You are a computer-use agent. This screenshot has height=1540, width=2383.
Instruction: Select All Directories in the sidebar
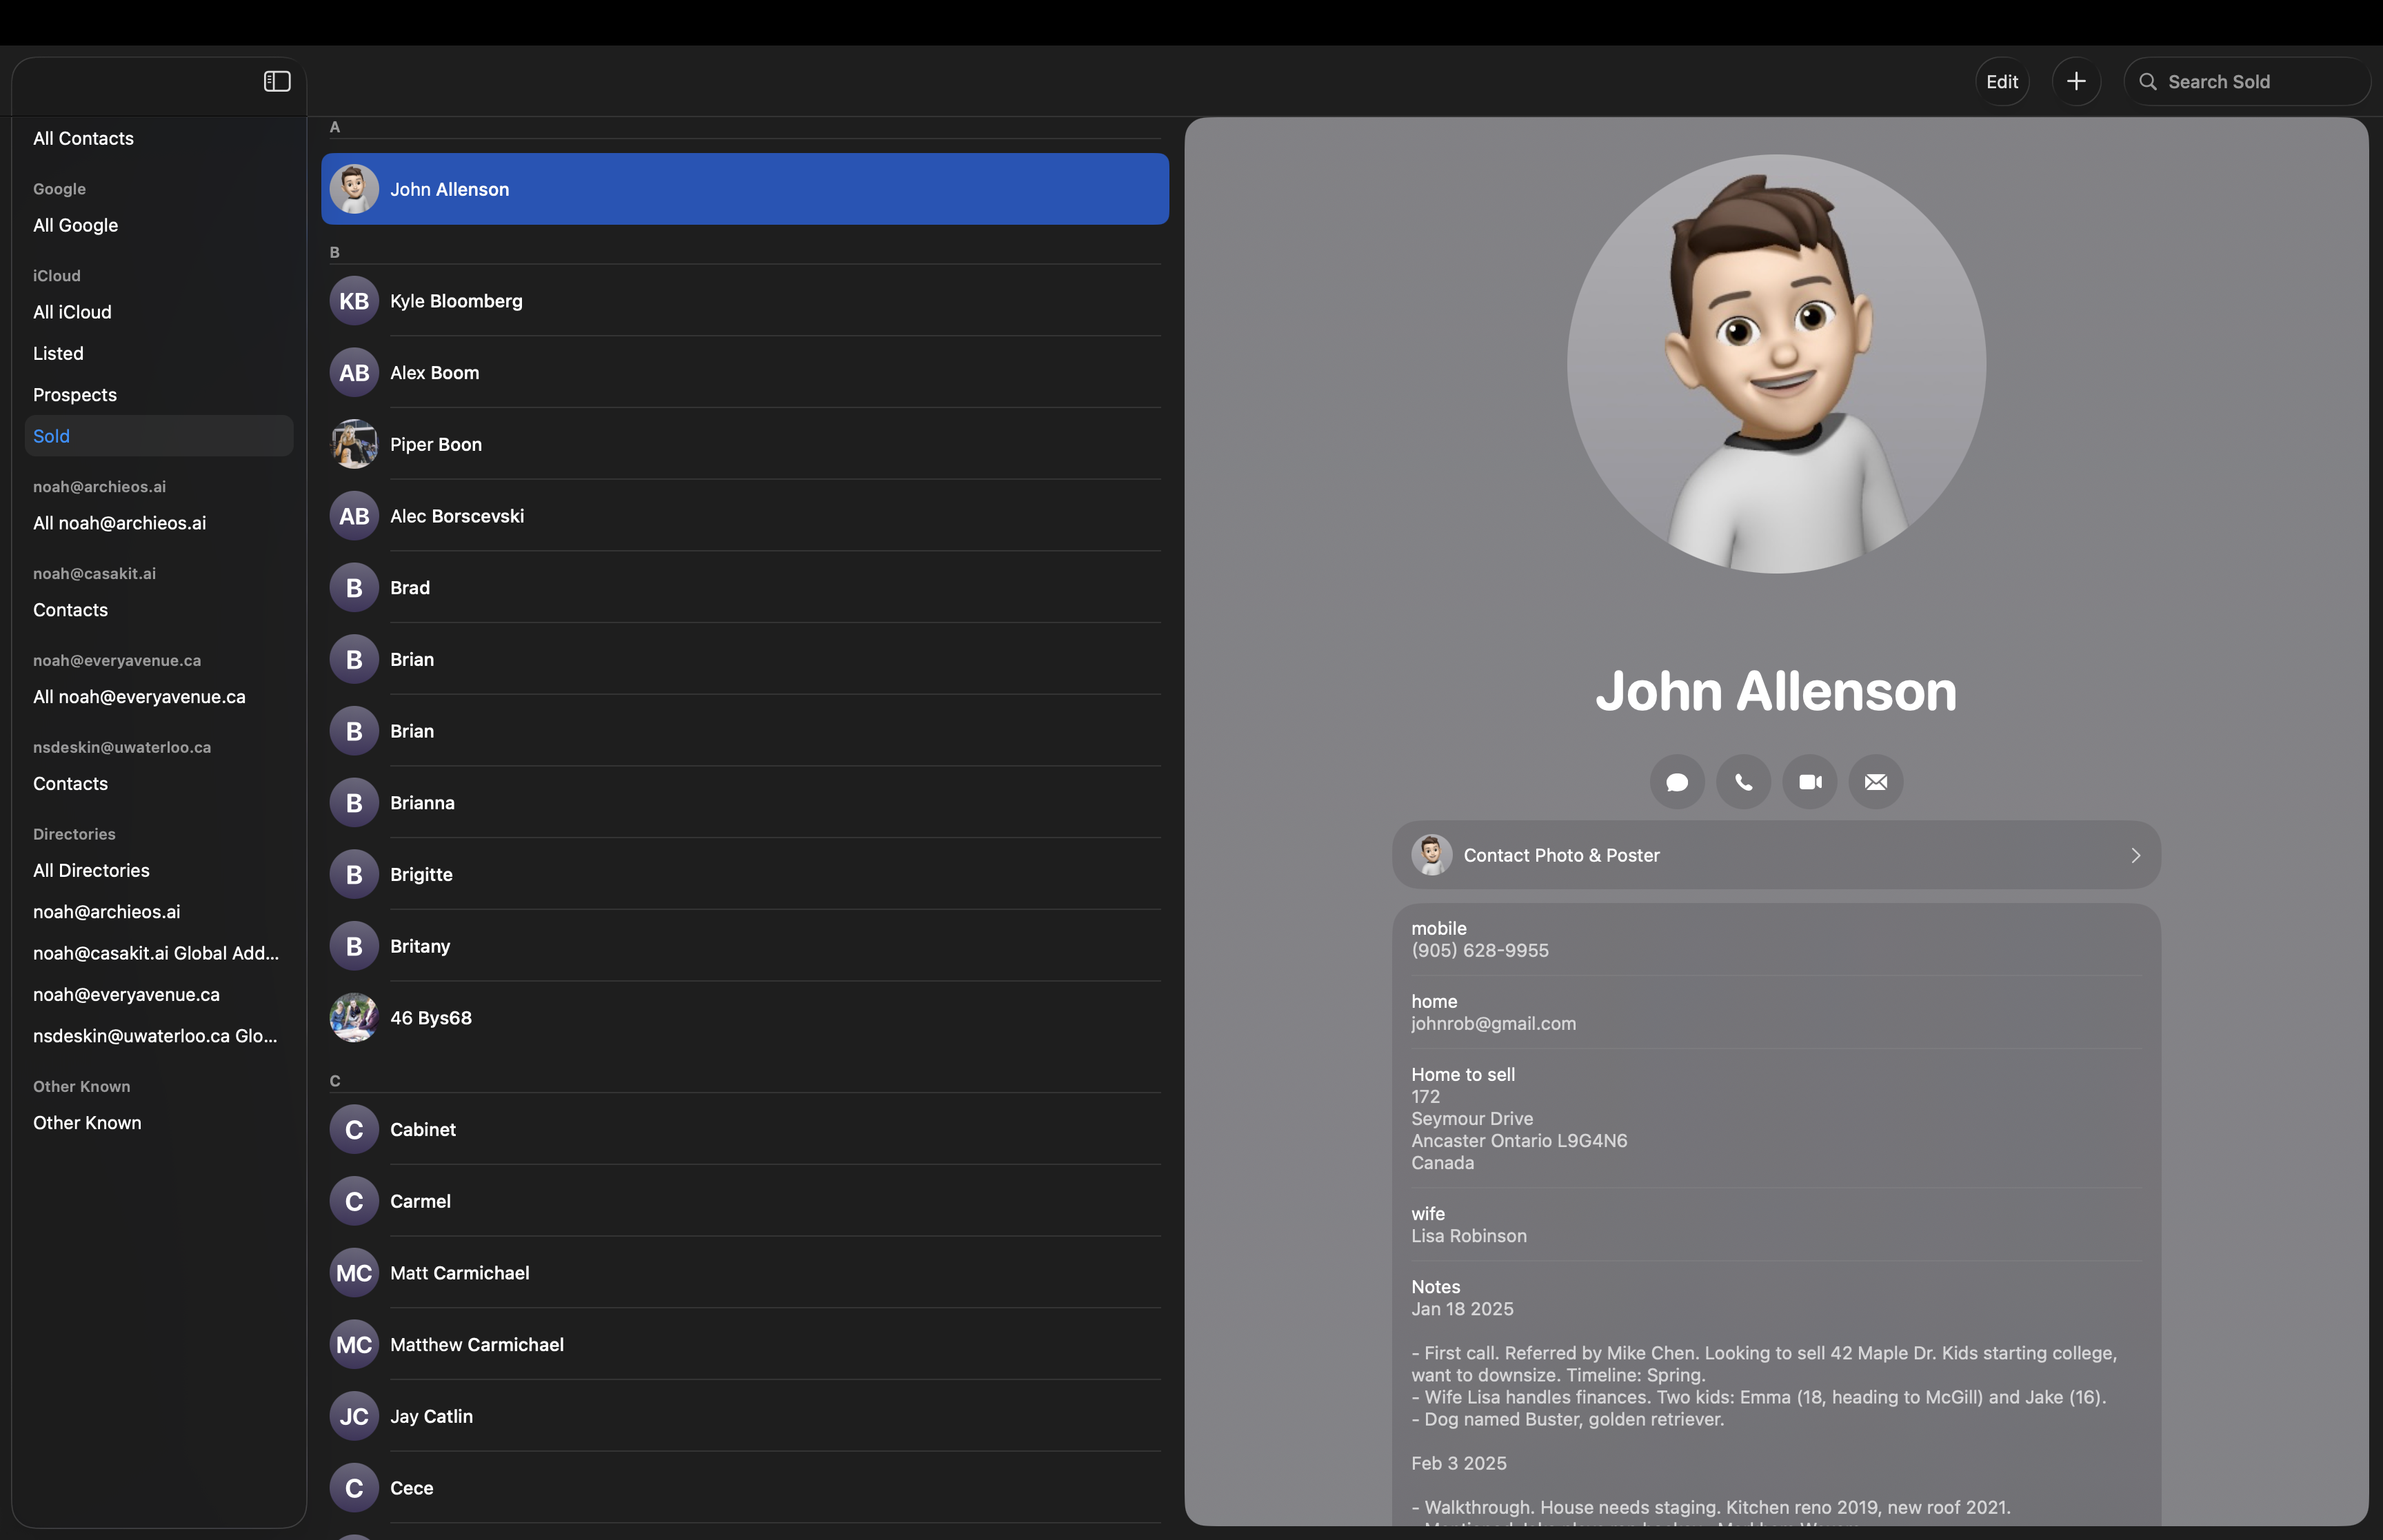coord(90,870)
